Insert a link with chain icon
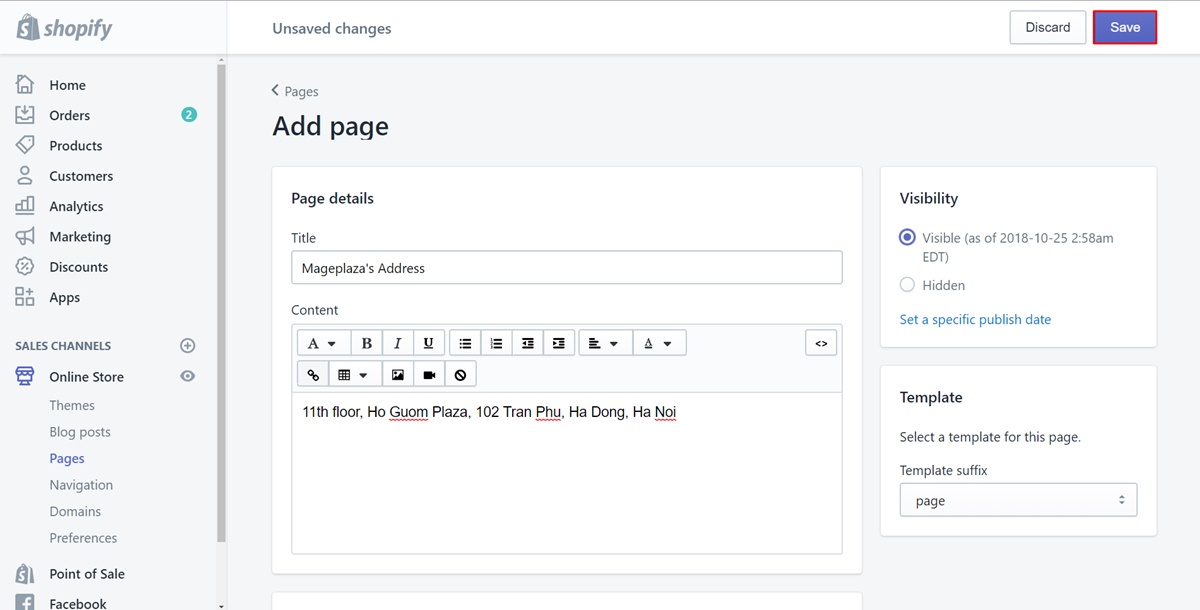Image resolution: width=1200 pixels, height=610 pixels. [313, 374]
